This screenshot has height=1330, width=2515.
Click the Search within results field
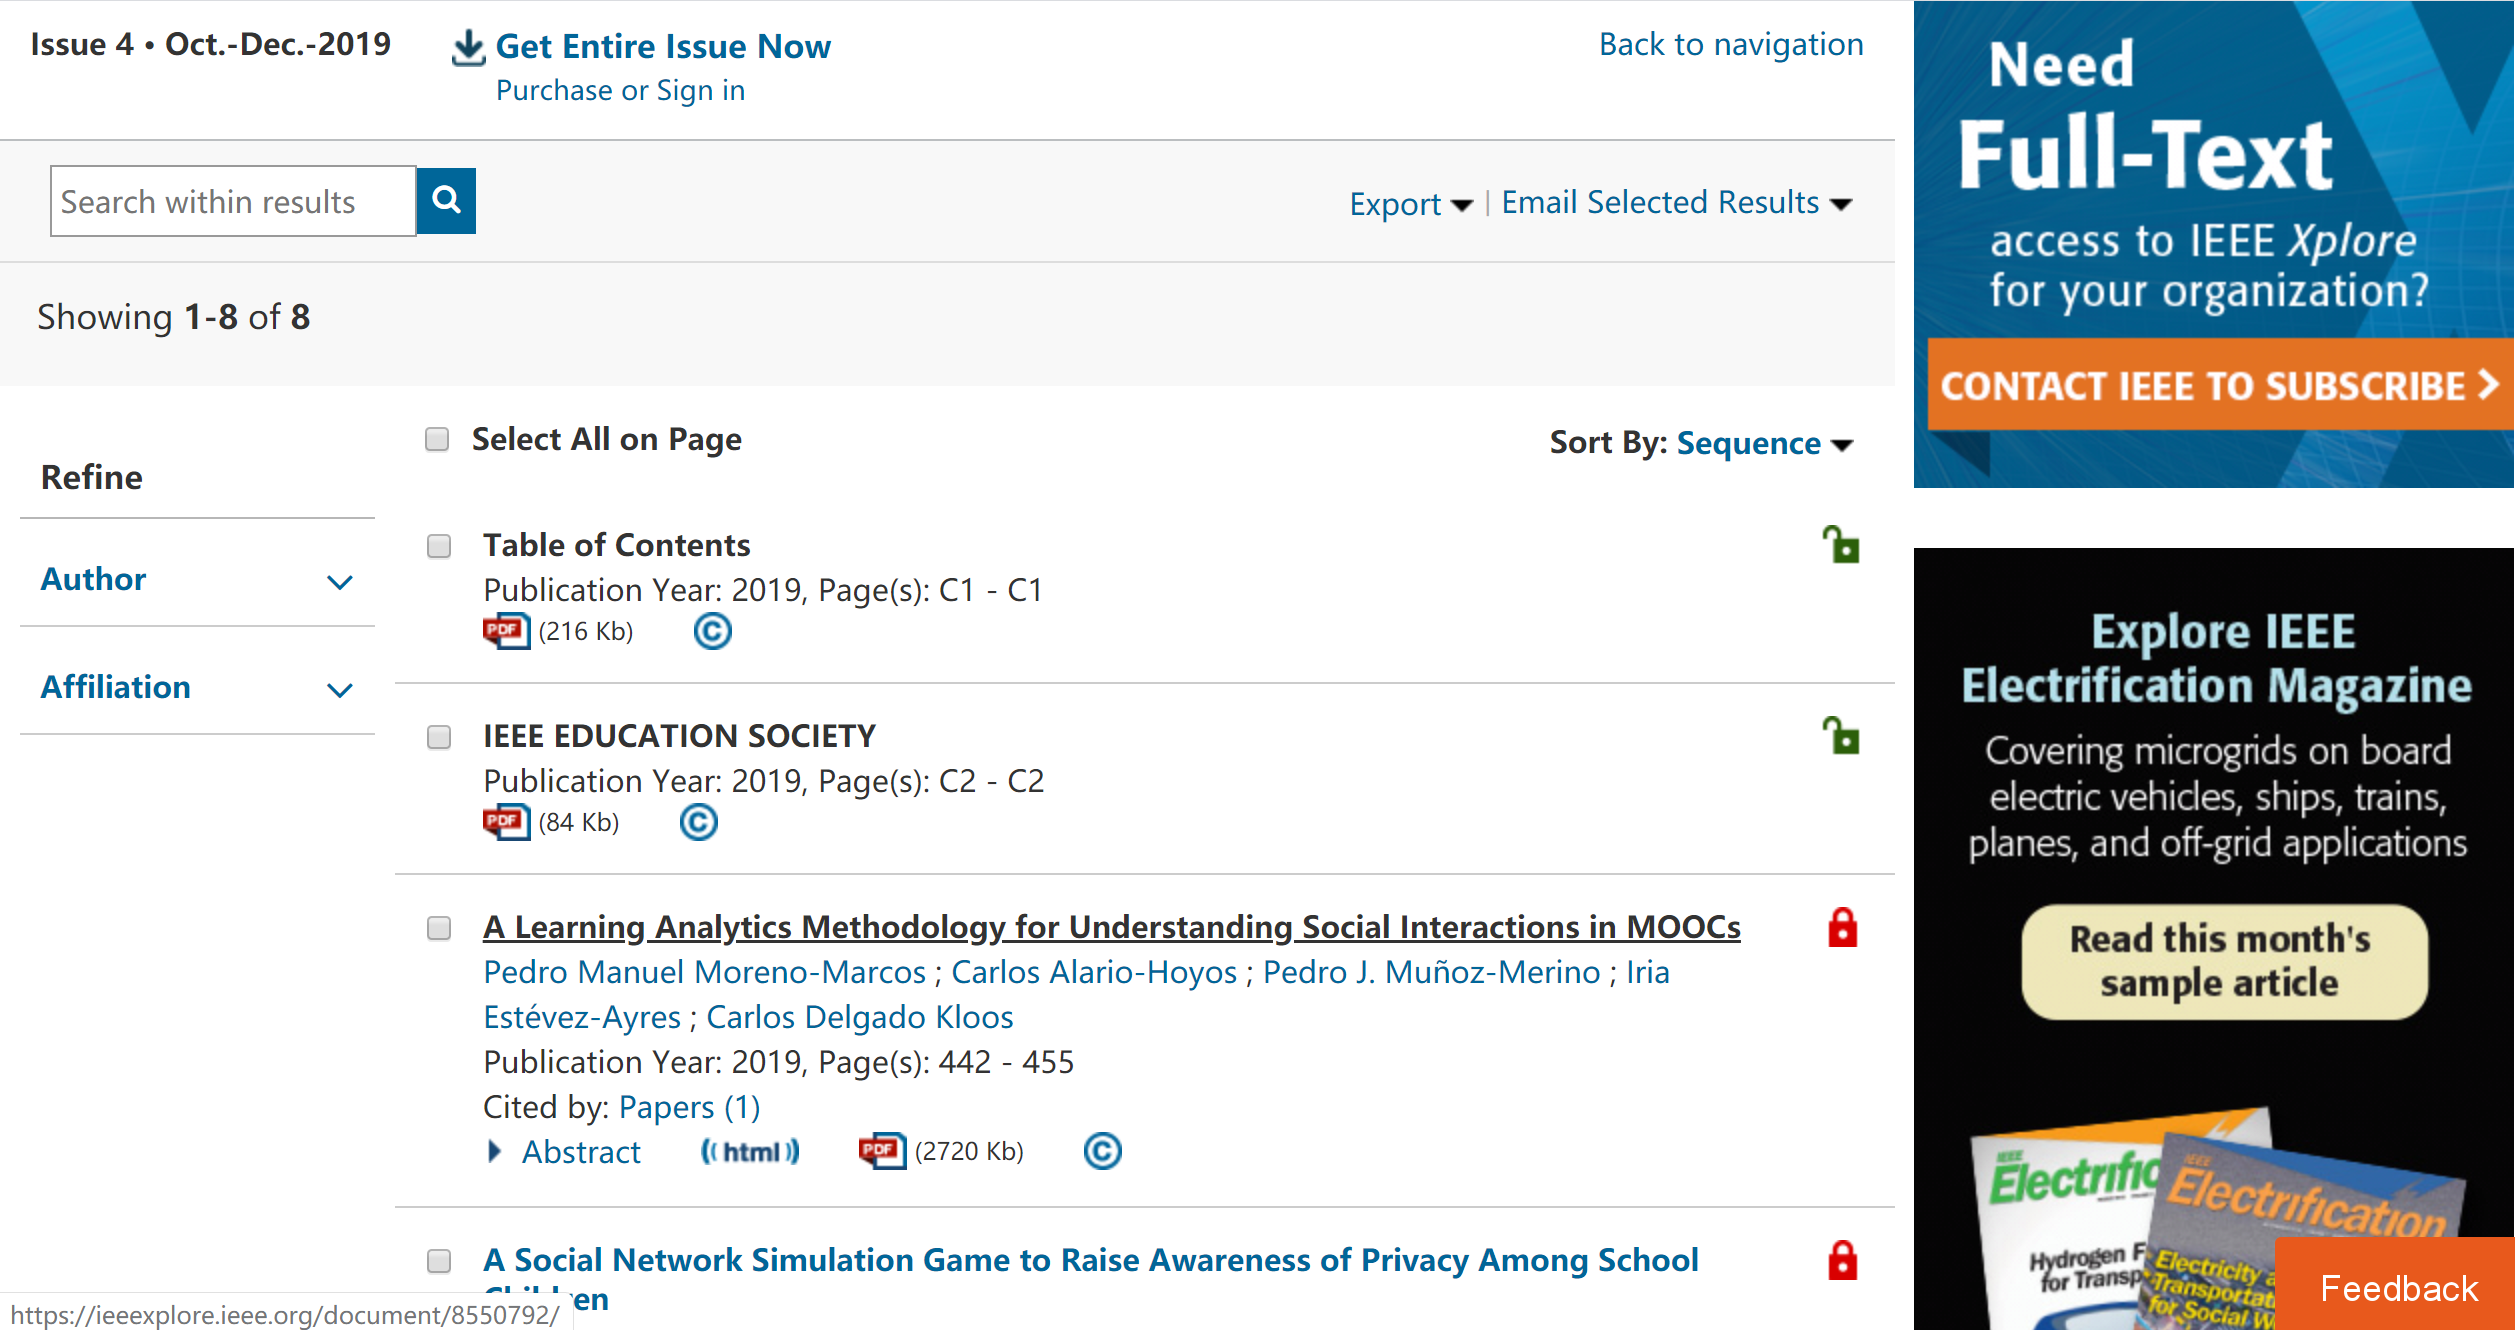[x=233, y=202]
